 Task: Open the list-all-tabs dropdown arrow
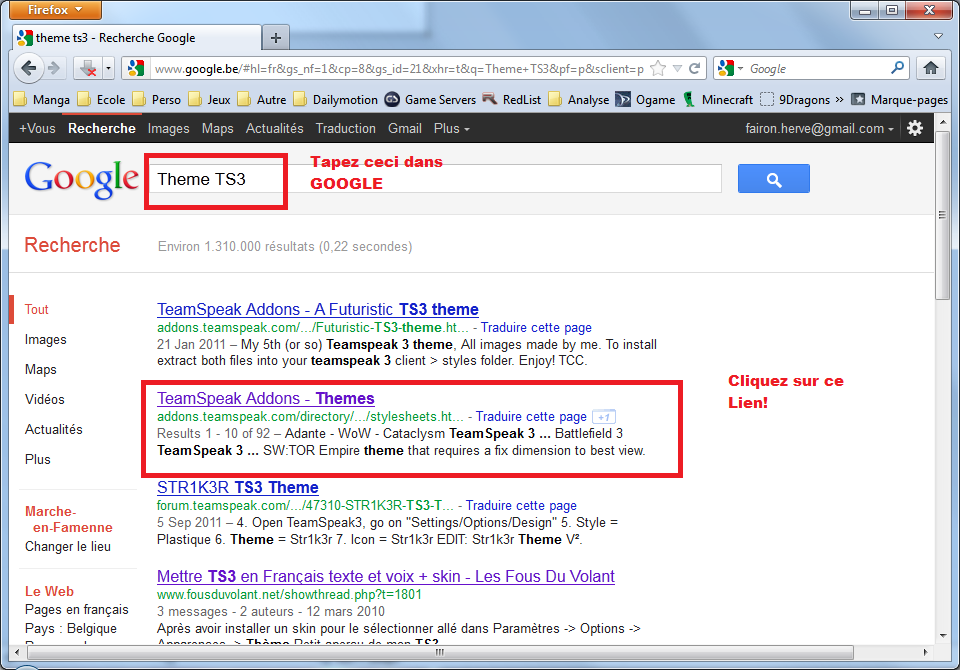click(938, 37)
